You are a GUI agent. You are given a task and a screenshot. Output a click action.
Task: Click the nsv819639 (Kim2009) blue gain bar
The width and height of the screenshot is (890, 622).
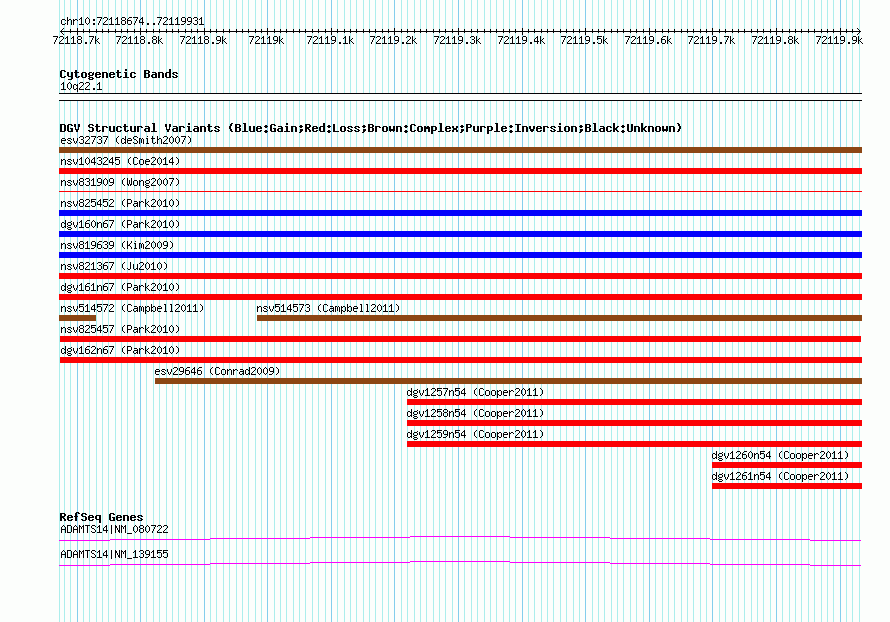pos(460,255)
